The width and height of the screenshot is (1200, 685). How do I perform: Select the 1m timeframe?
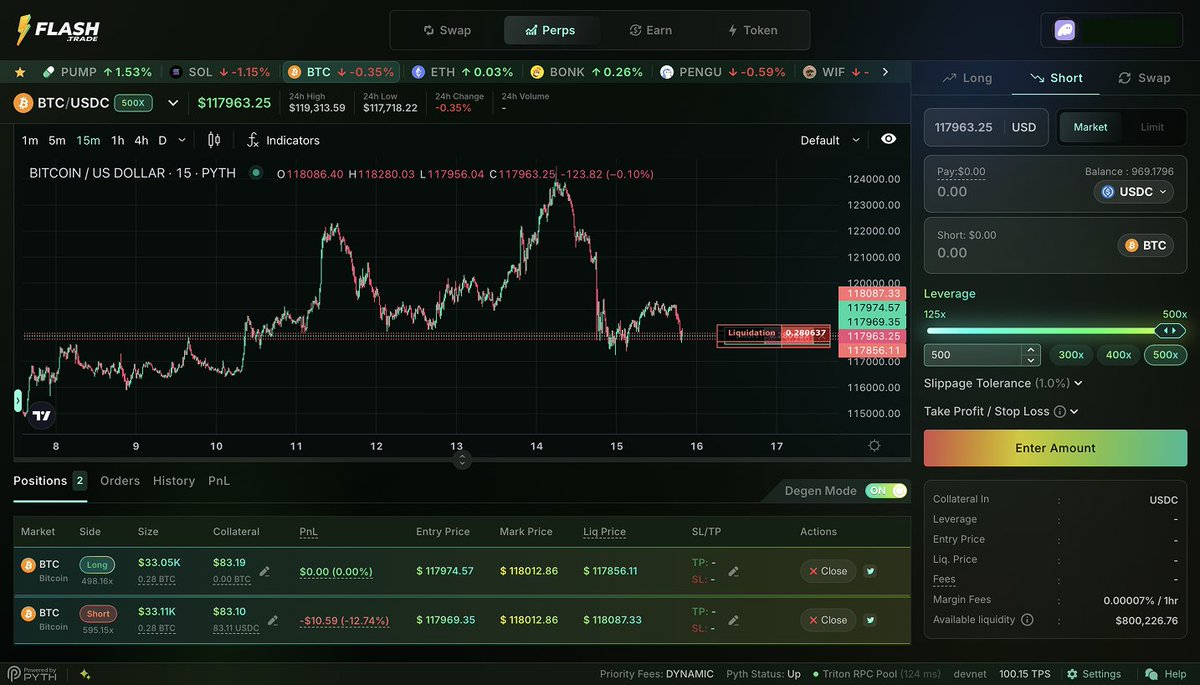click(x=30, y=140)
